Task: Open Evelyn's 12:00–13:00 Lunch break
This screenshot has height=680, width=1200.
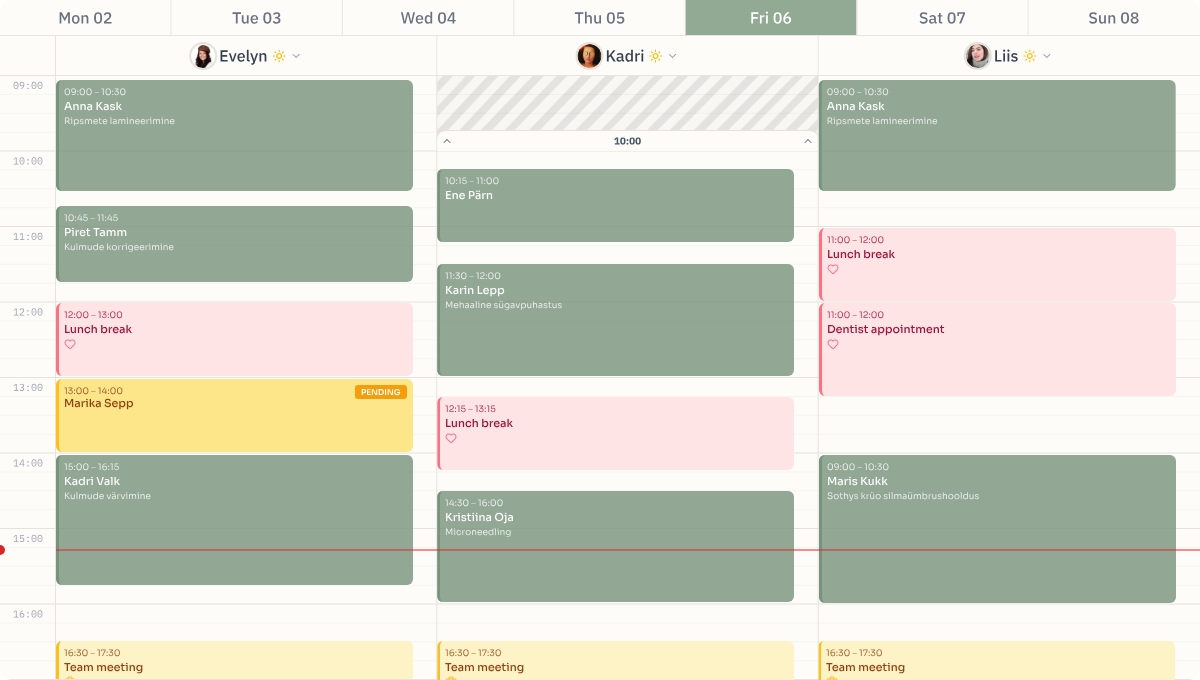Action: 234,339
